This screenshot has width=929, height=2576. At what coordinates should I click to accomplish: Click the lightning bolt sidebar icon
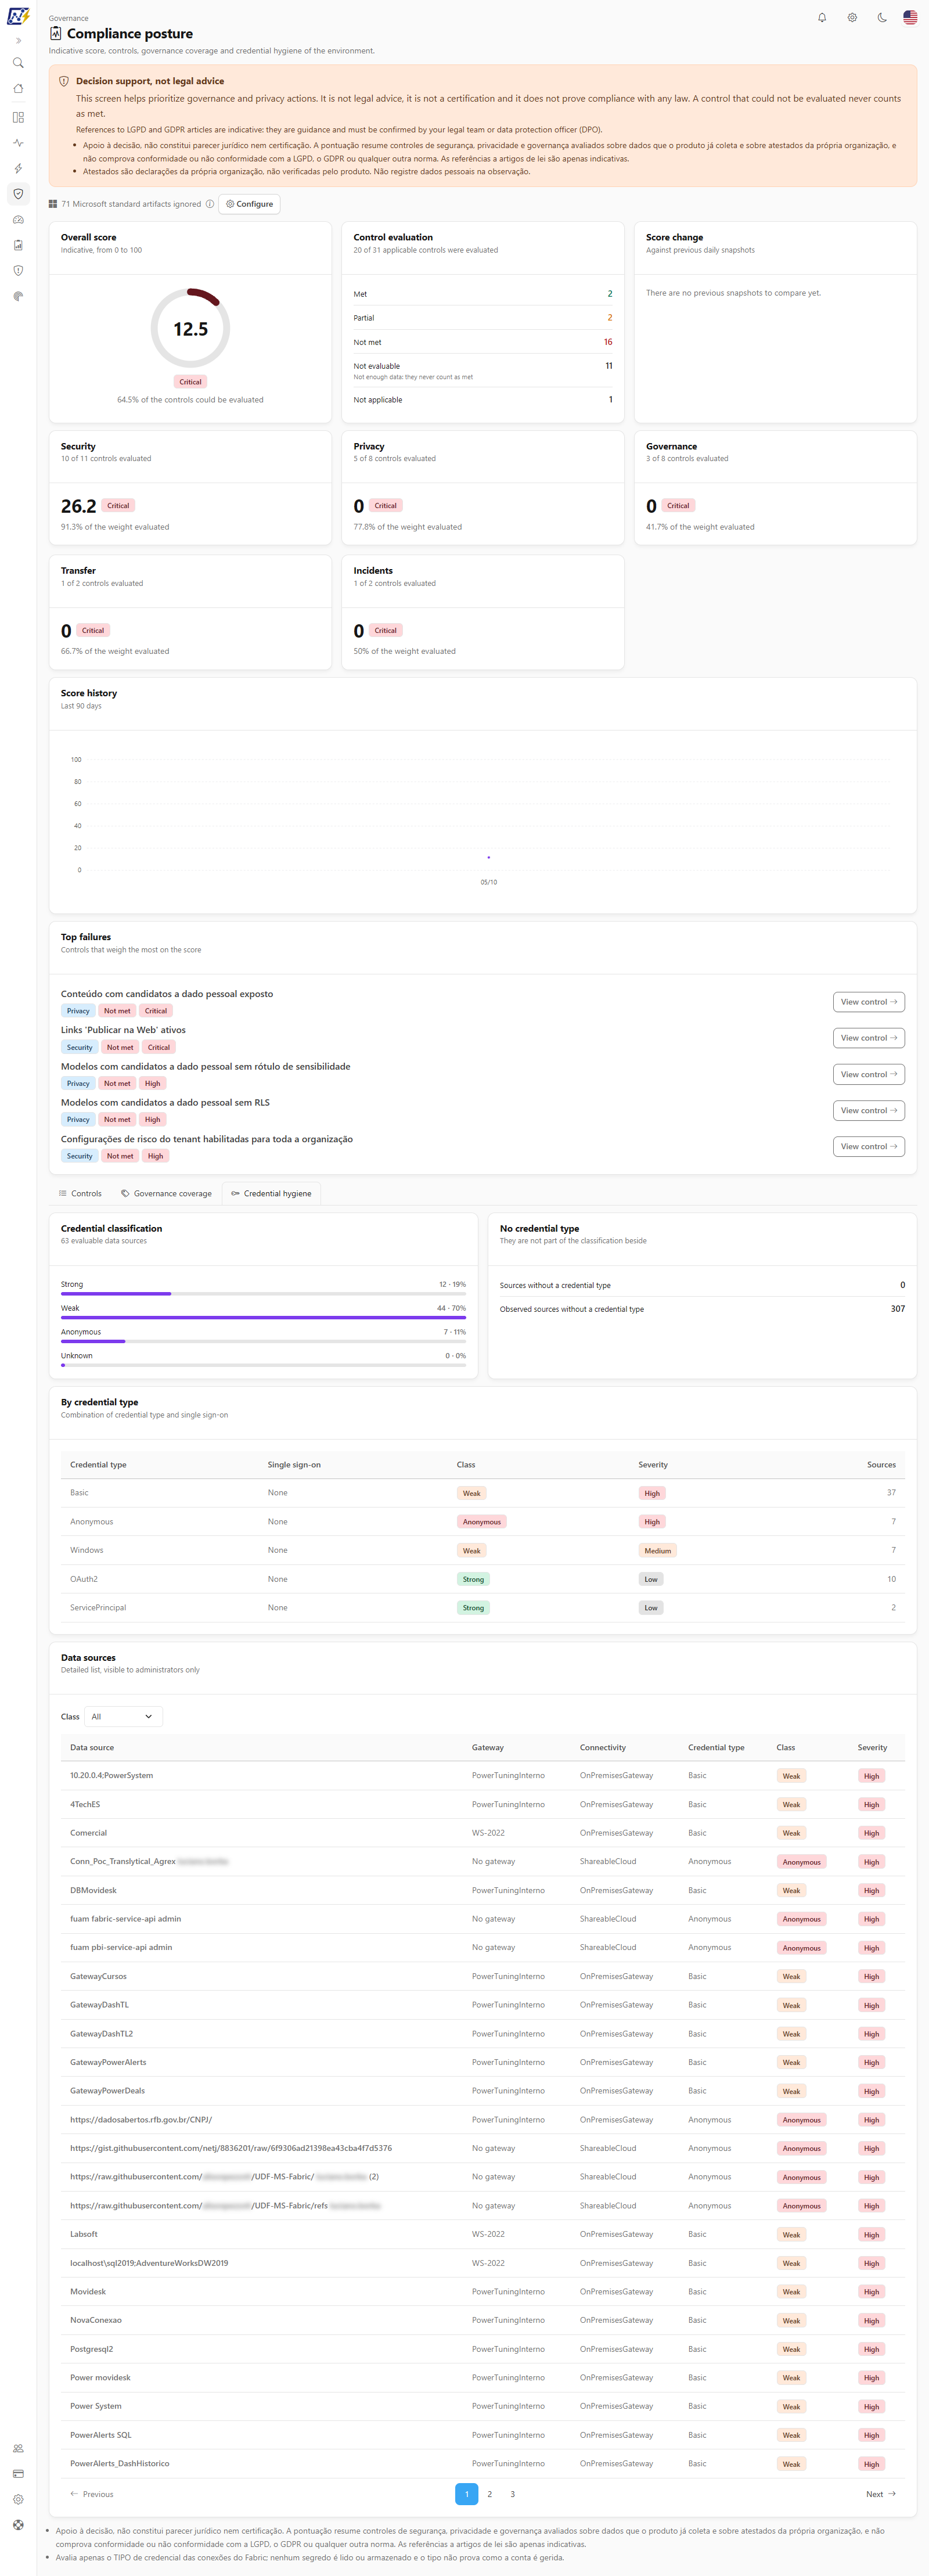click(18, 168)
